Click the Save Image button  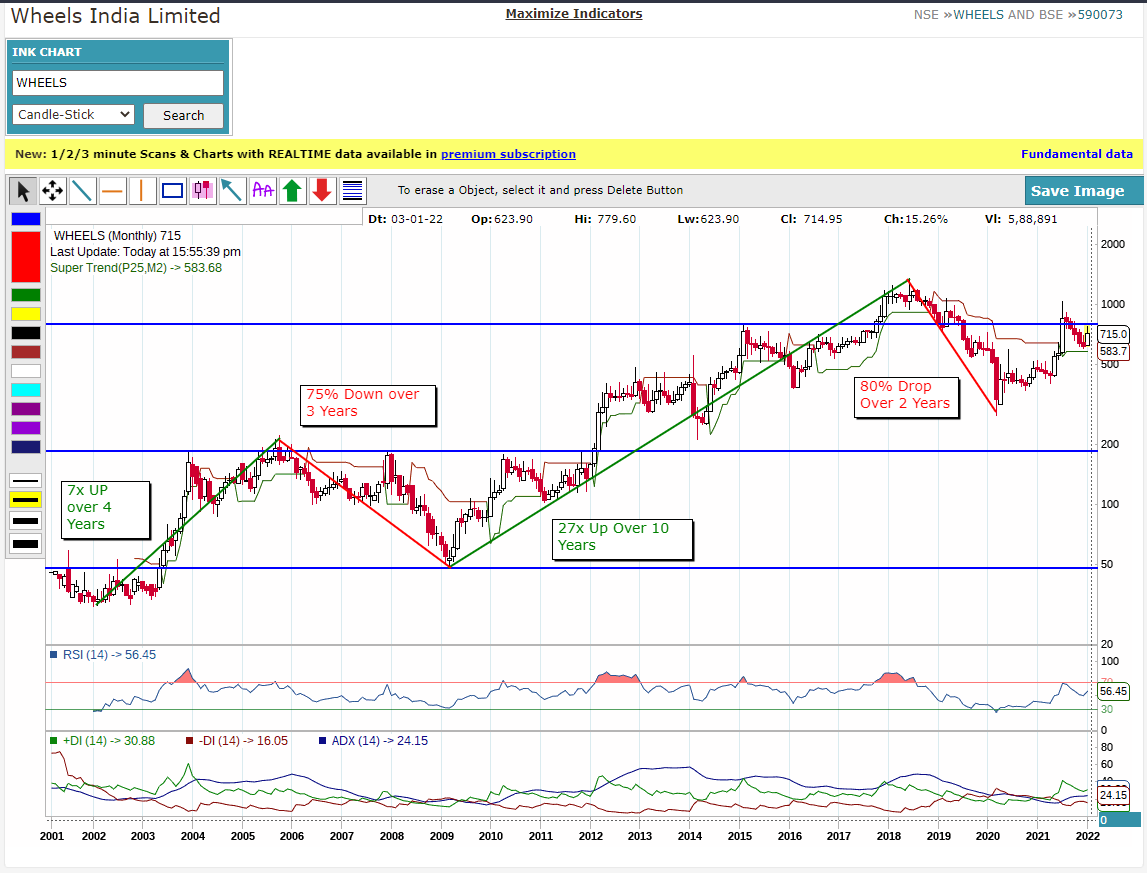coord(1083,191)
